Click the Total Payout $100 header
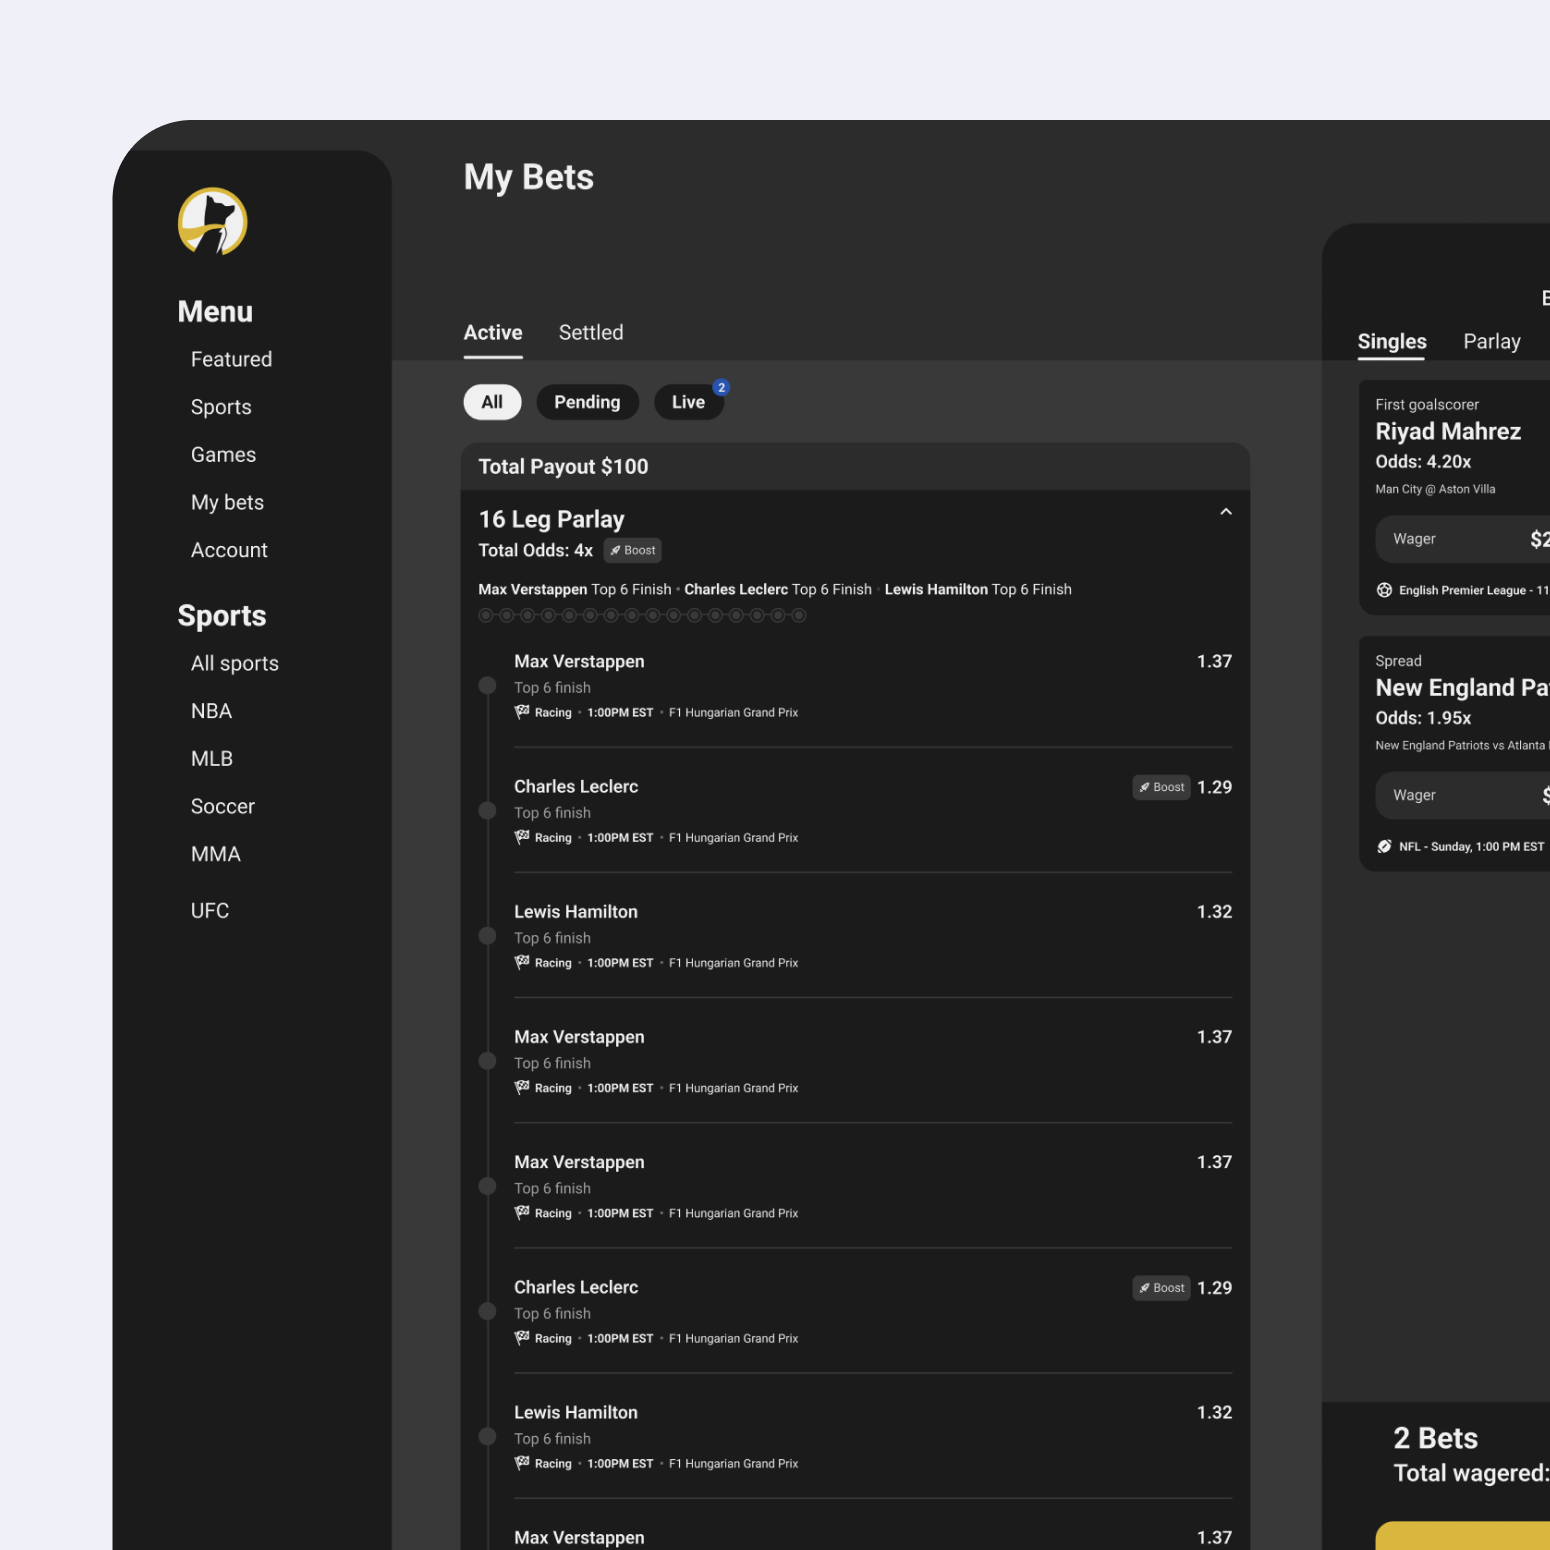The image size is (1550, 1550). (855, 467)
